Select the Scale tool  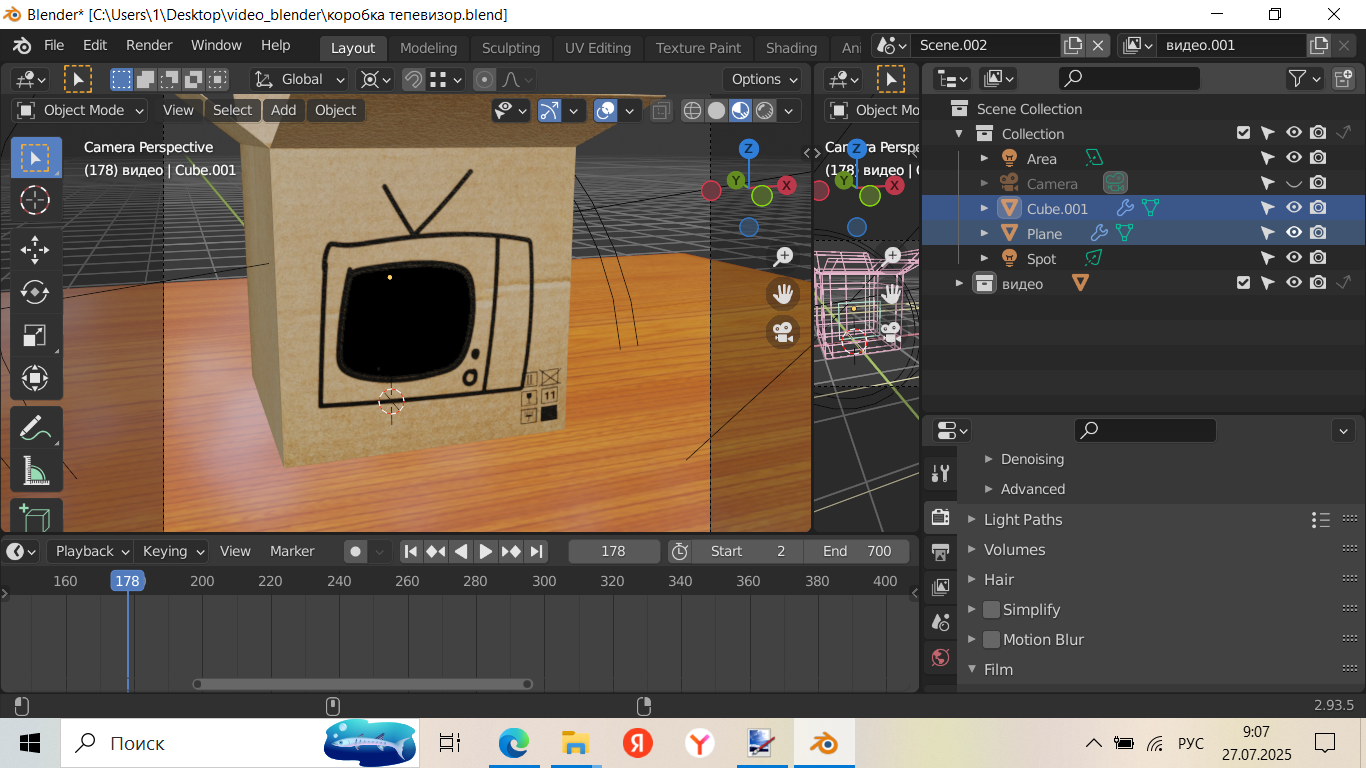click(35, 336)
